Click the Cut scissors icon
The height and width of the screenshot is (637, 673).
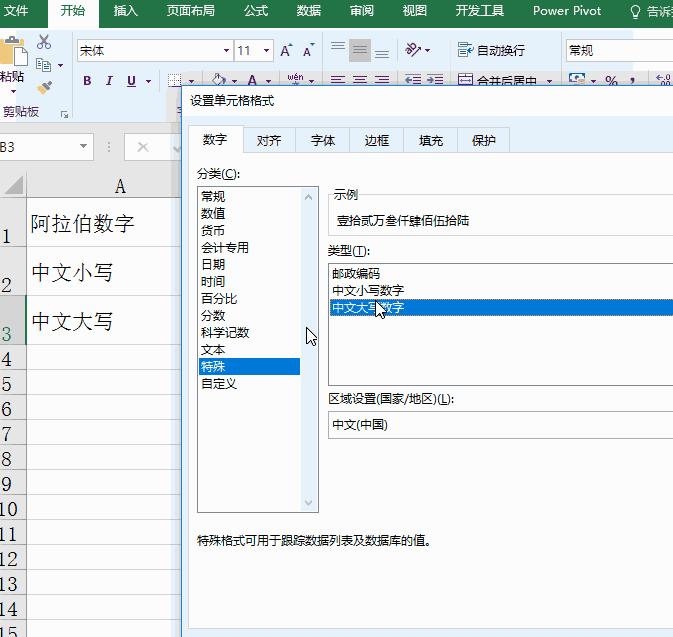[x=44, y=42]
